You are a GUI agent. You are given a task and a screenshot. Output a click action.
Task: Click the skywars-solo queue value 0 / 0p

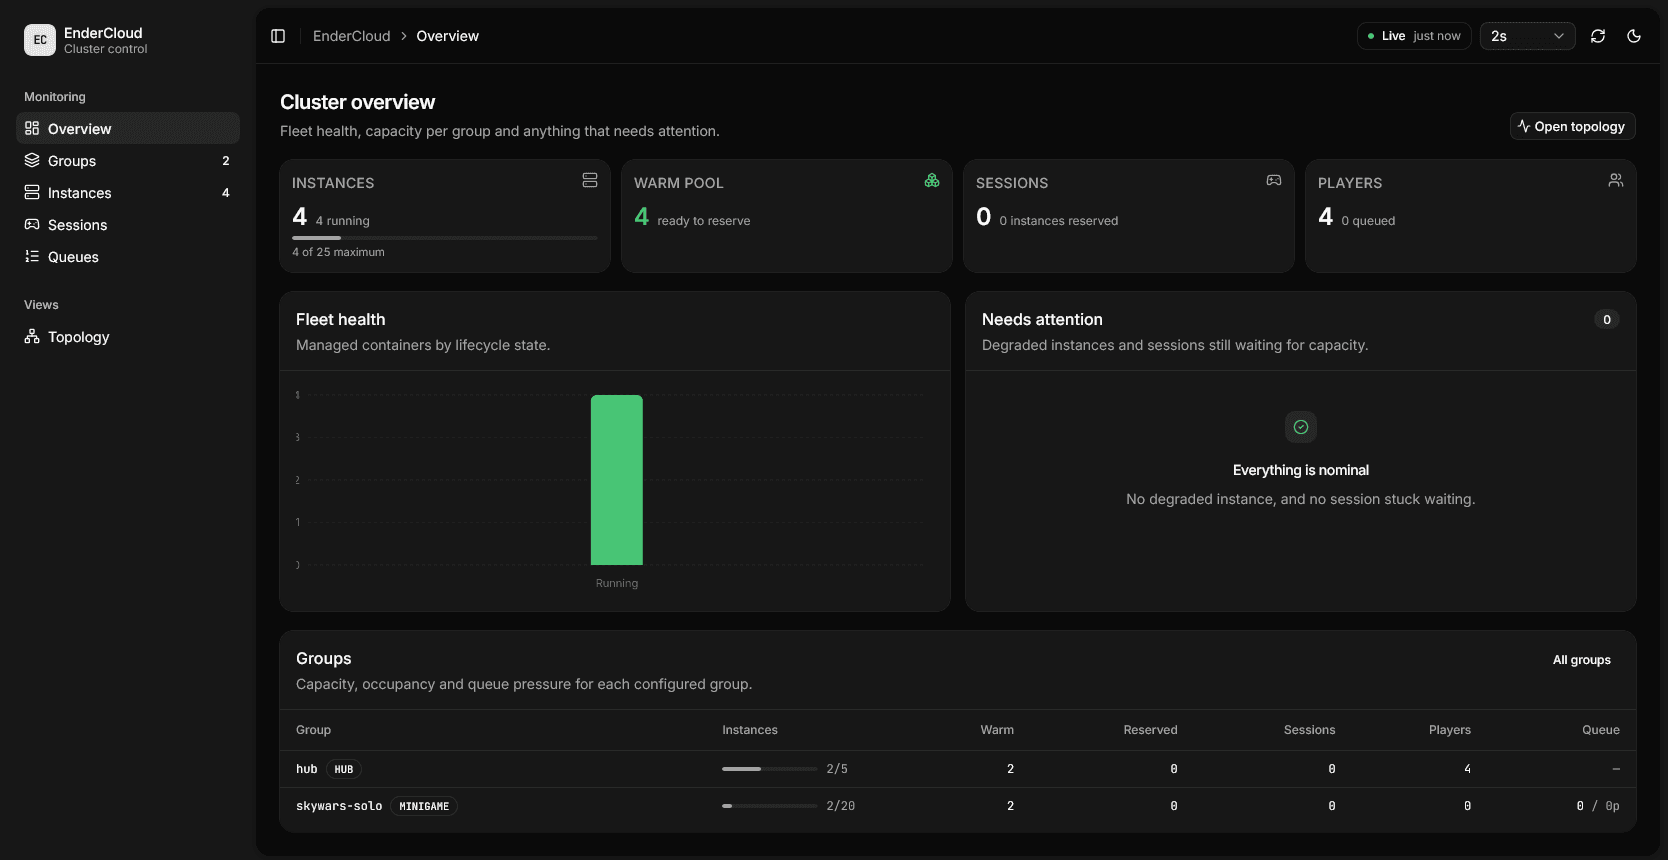[1598, 806]
